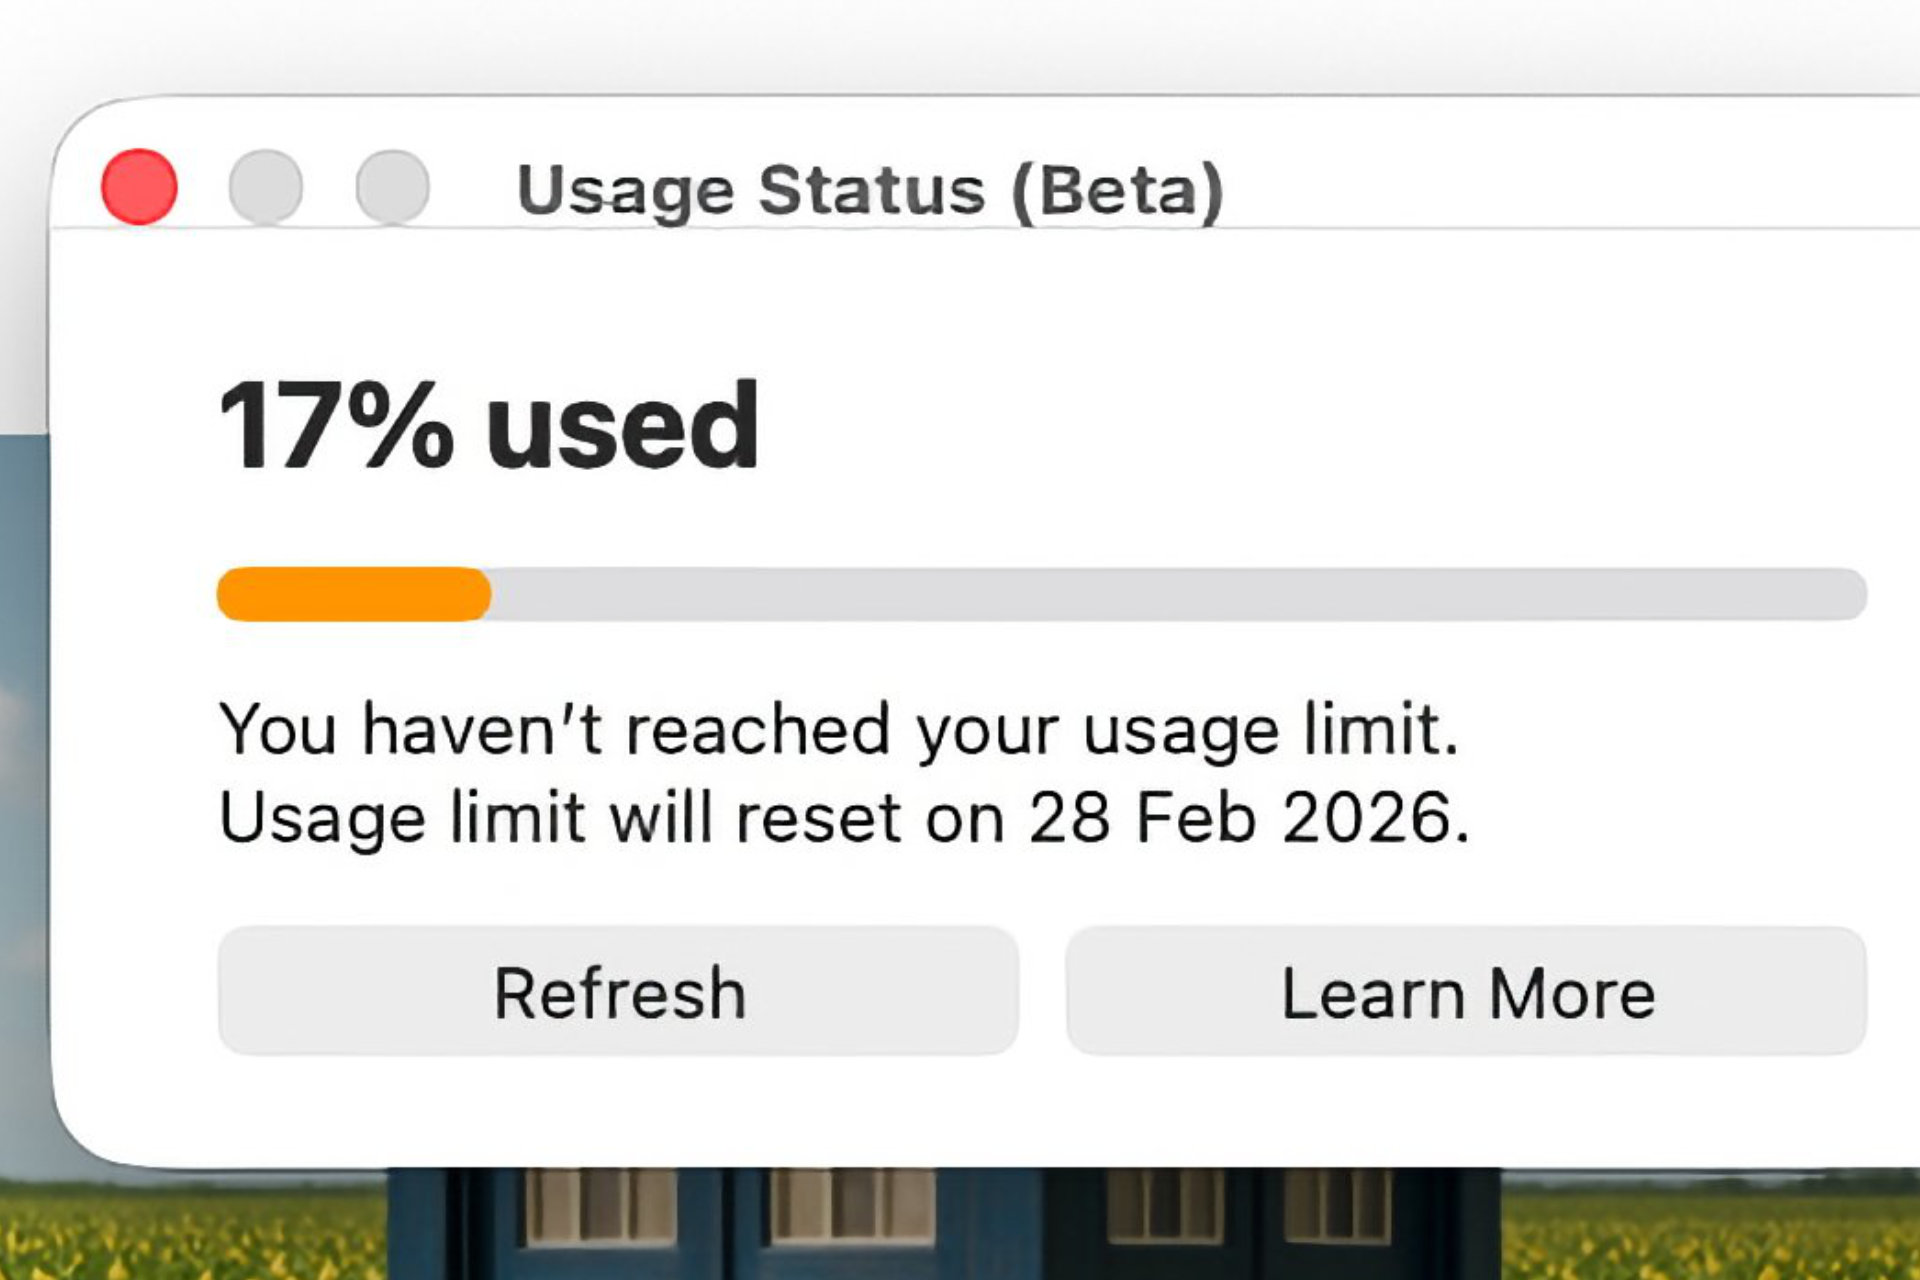Click the 17% percentage number
The image size is (1920, 1280).
coord(336,426)
